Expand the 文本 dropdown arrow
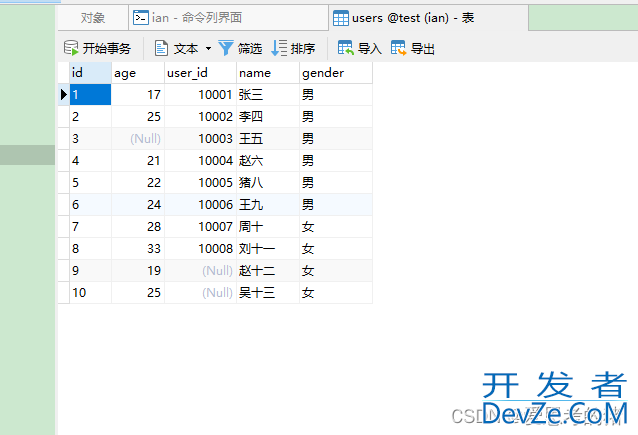This screenshot has width=638, height=435. click(208, 48)
